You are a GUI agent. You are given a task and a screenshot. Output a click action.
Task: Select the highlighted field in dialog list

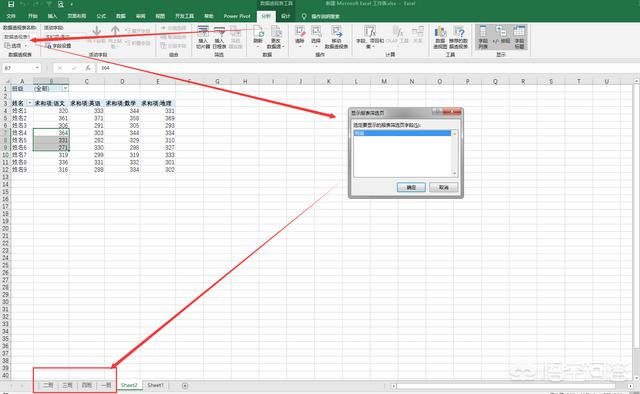(x=402, y=133)
